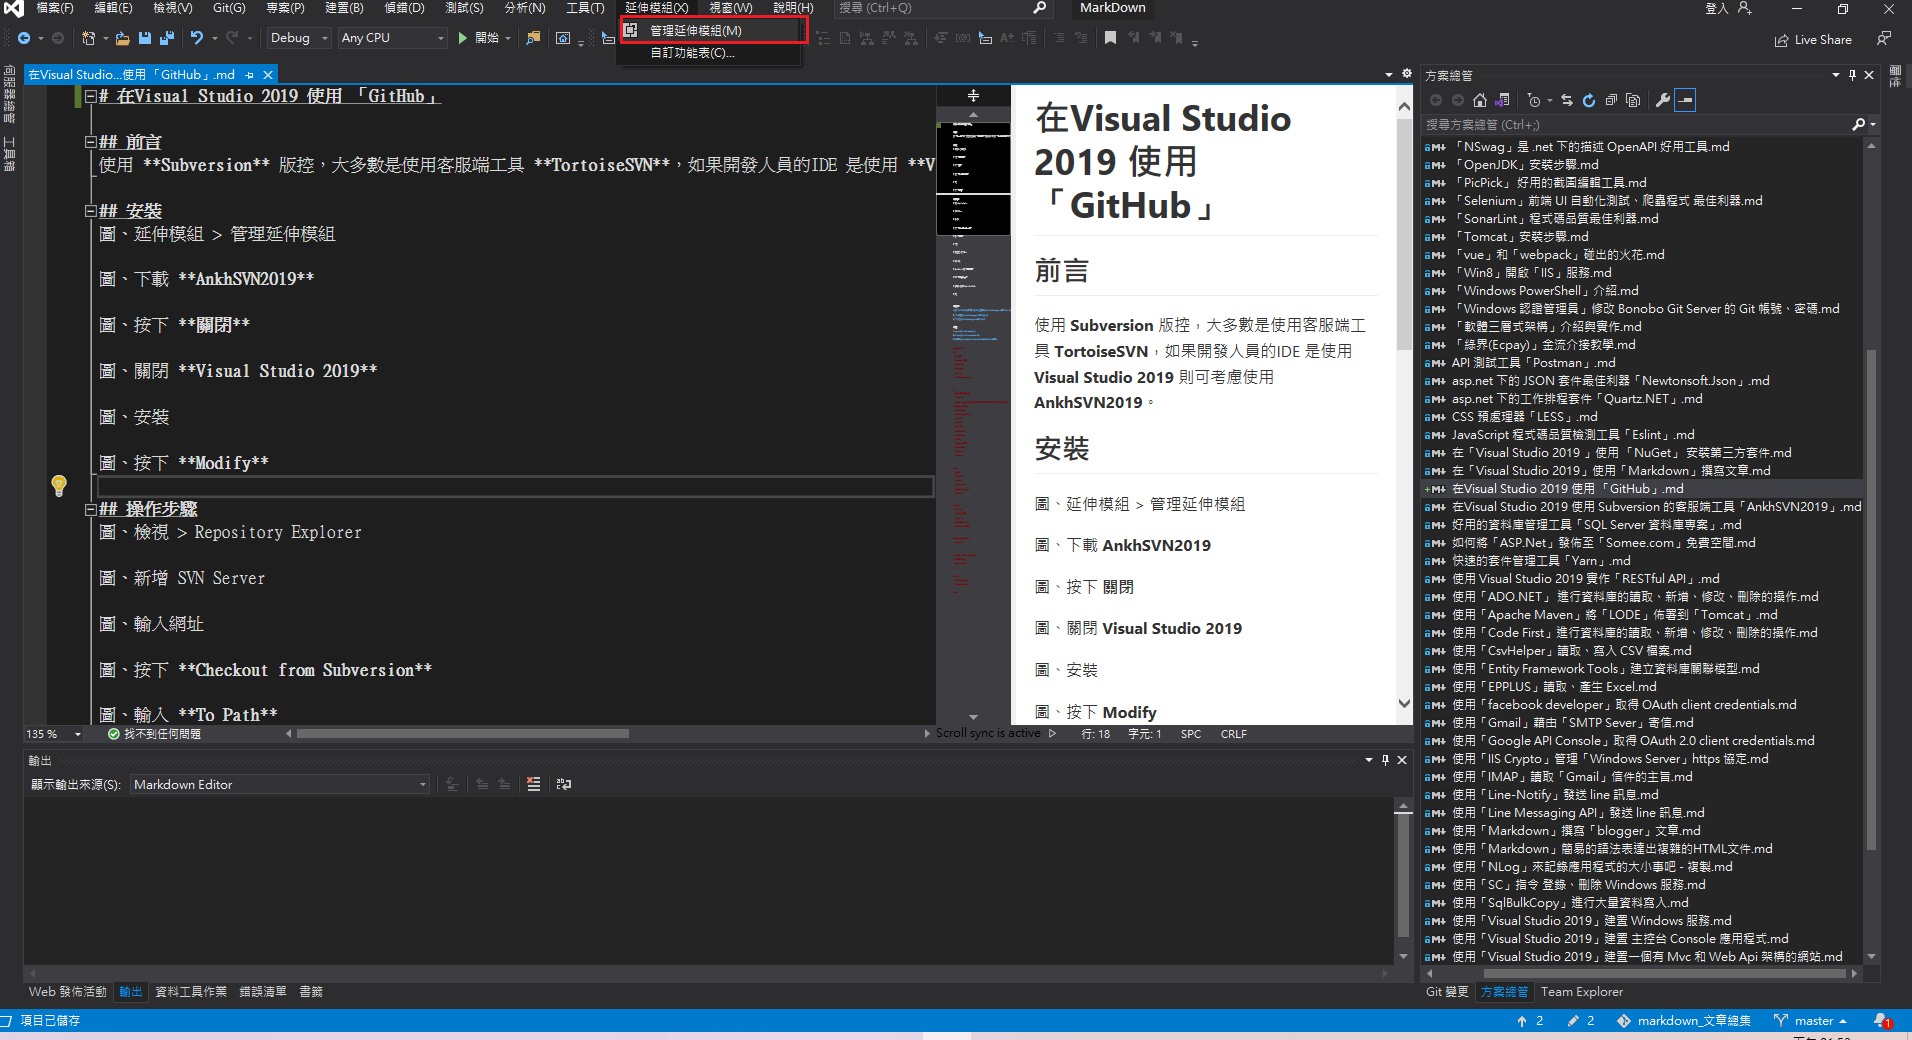Pin the Solution Explorer panel
This screenshot has height=1040, width=1912.
1852,75
